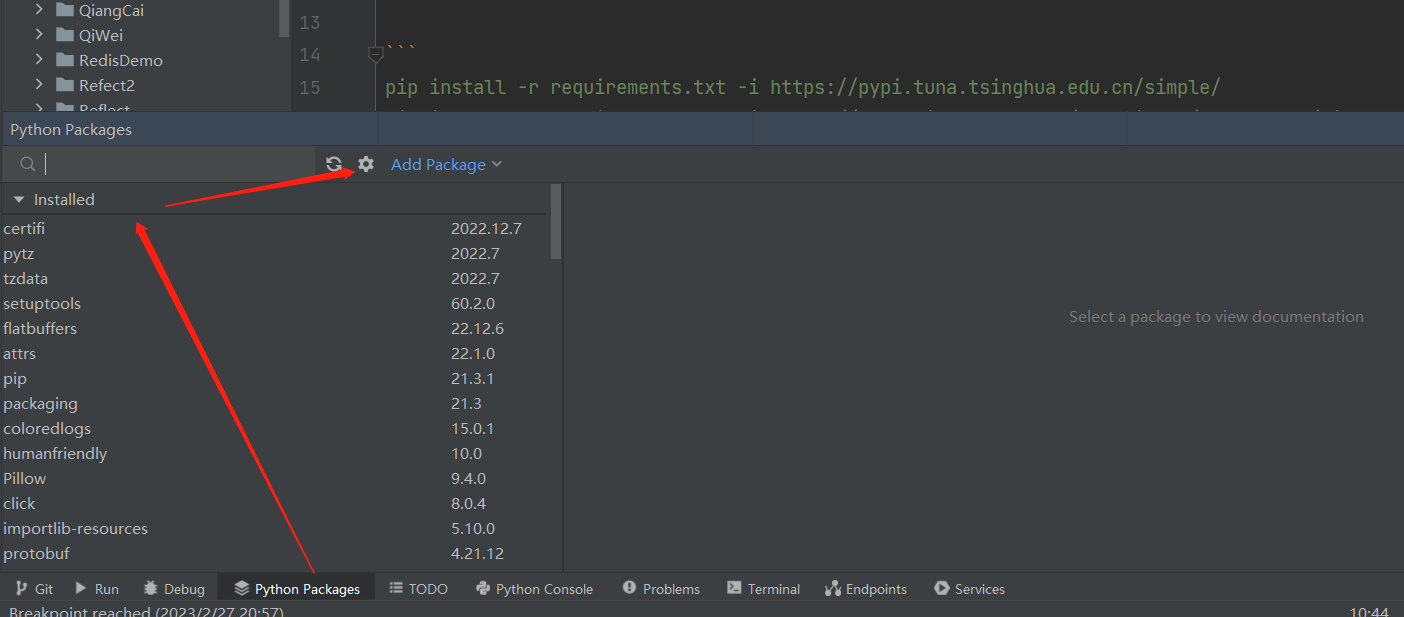Open the Terminal tool window
Viewport: 1404px width, 617px height.
[x=763, y=589]
